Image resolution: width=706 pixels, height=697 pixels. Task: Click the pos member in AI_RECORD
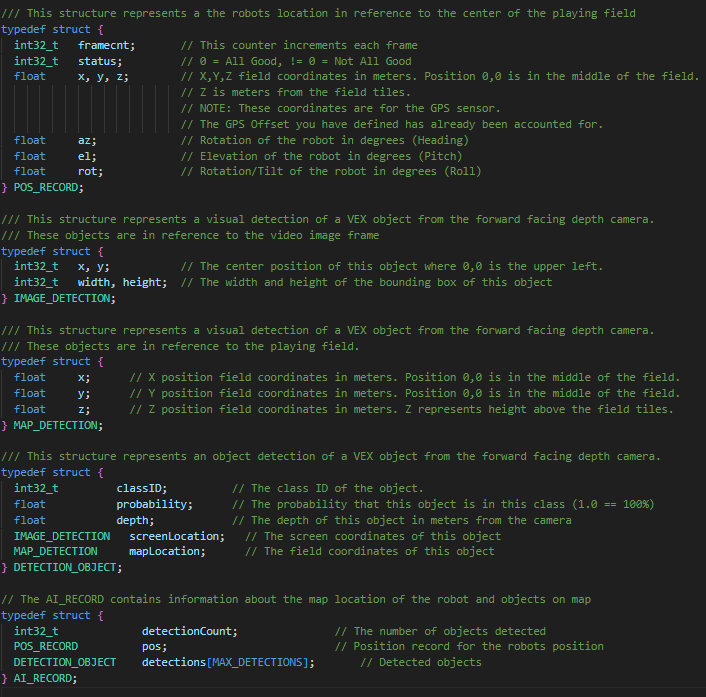[x=154, y=646]
